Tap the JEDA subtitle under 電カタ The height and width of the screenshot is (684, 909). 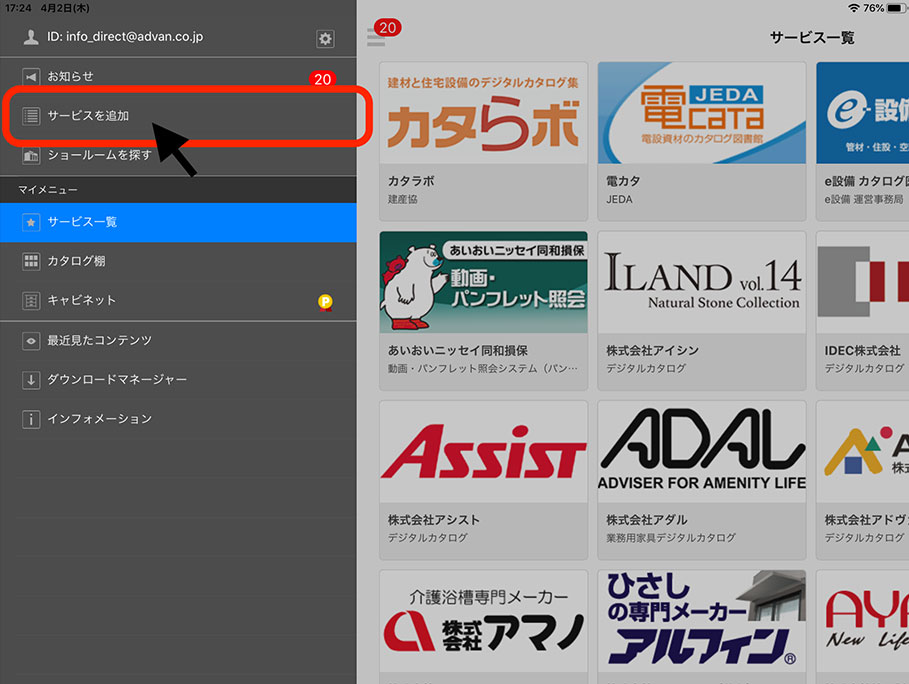click(619, 199)
